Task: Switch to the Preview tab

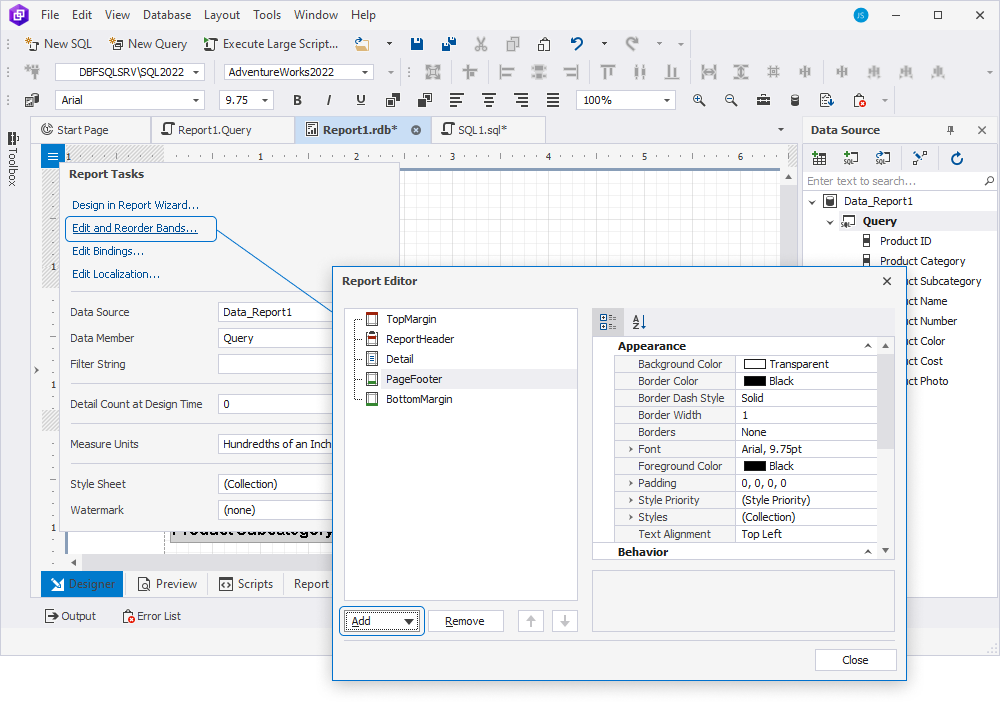Action: (168, 584)
